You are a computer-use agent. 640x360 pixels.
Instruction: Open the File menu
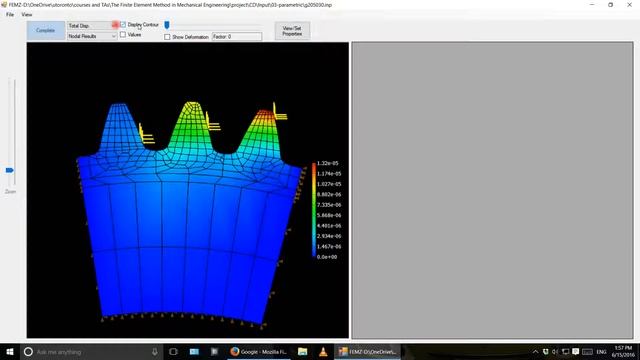10,15
